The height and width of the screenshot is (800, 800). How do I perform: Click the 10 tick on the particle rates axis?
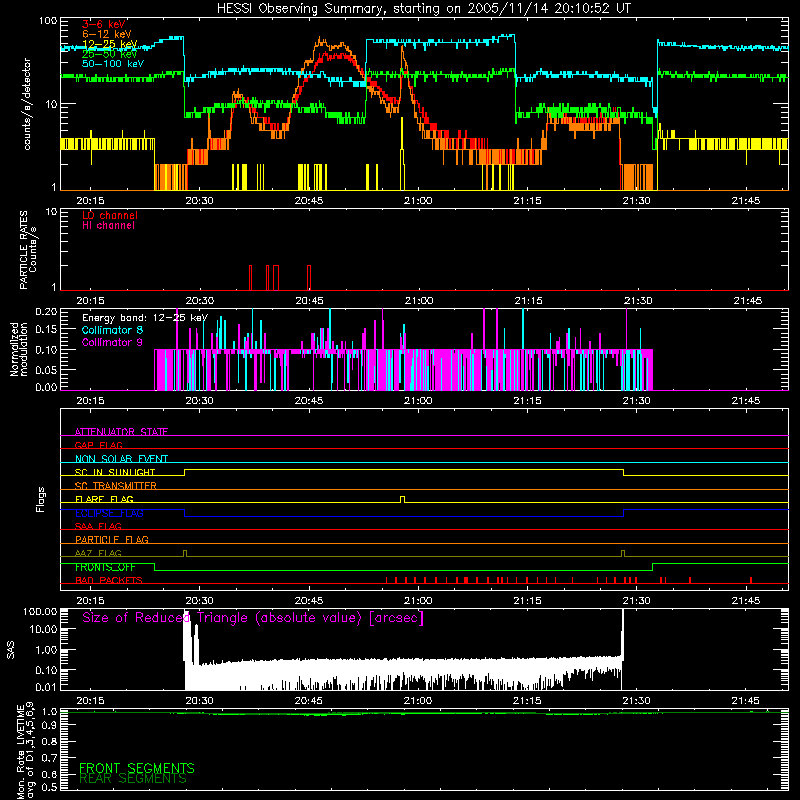pyautogui.click(x=51, y=211)
